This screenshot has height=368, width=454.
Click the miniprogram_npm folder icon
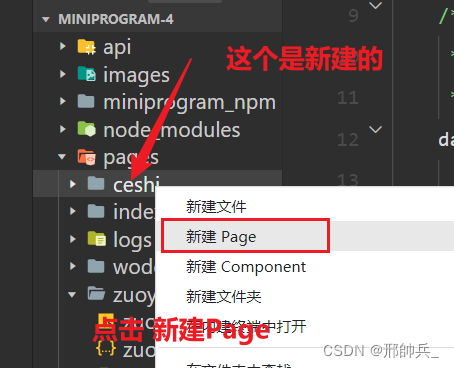(x=86, y=101)
